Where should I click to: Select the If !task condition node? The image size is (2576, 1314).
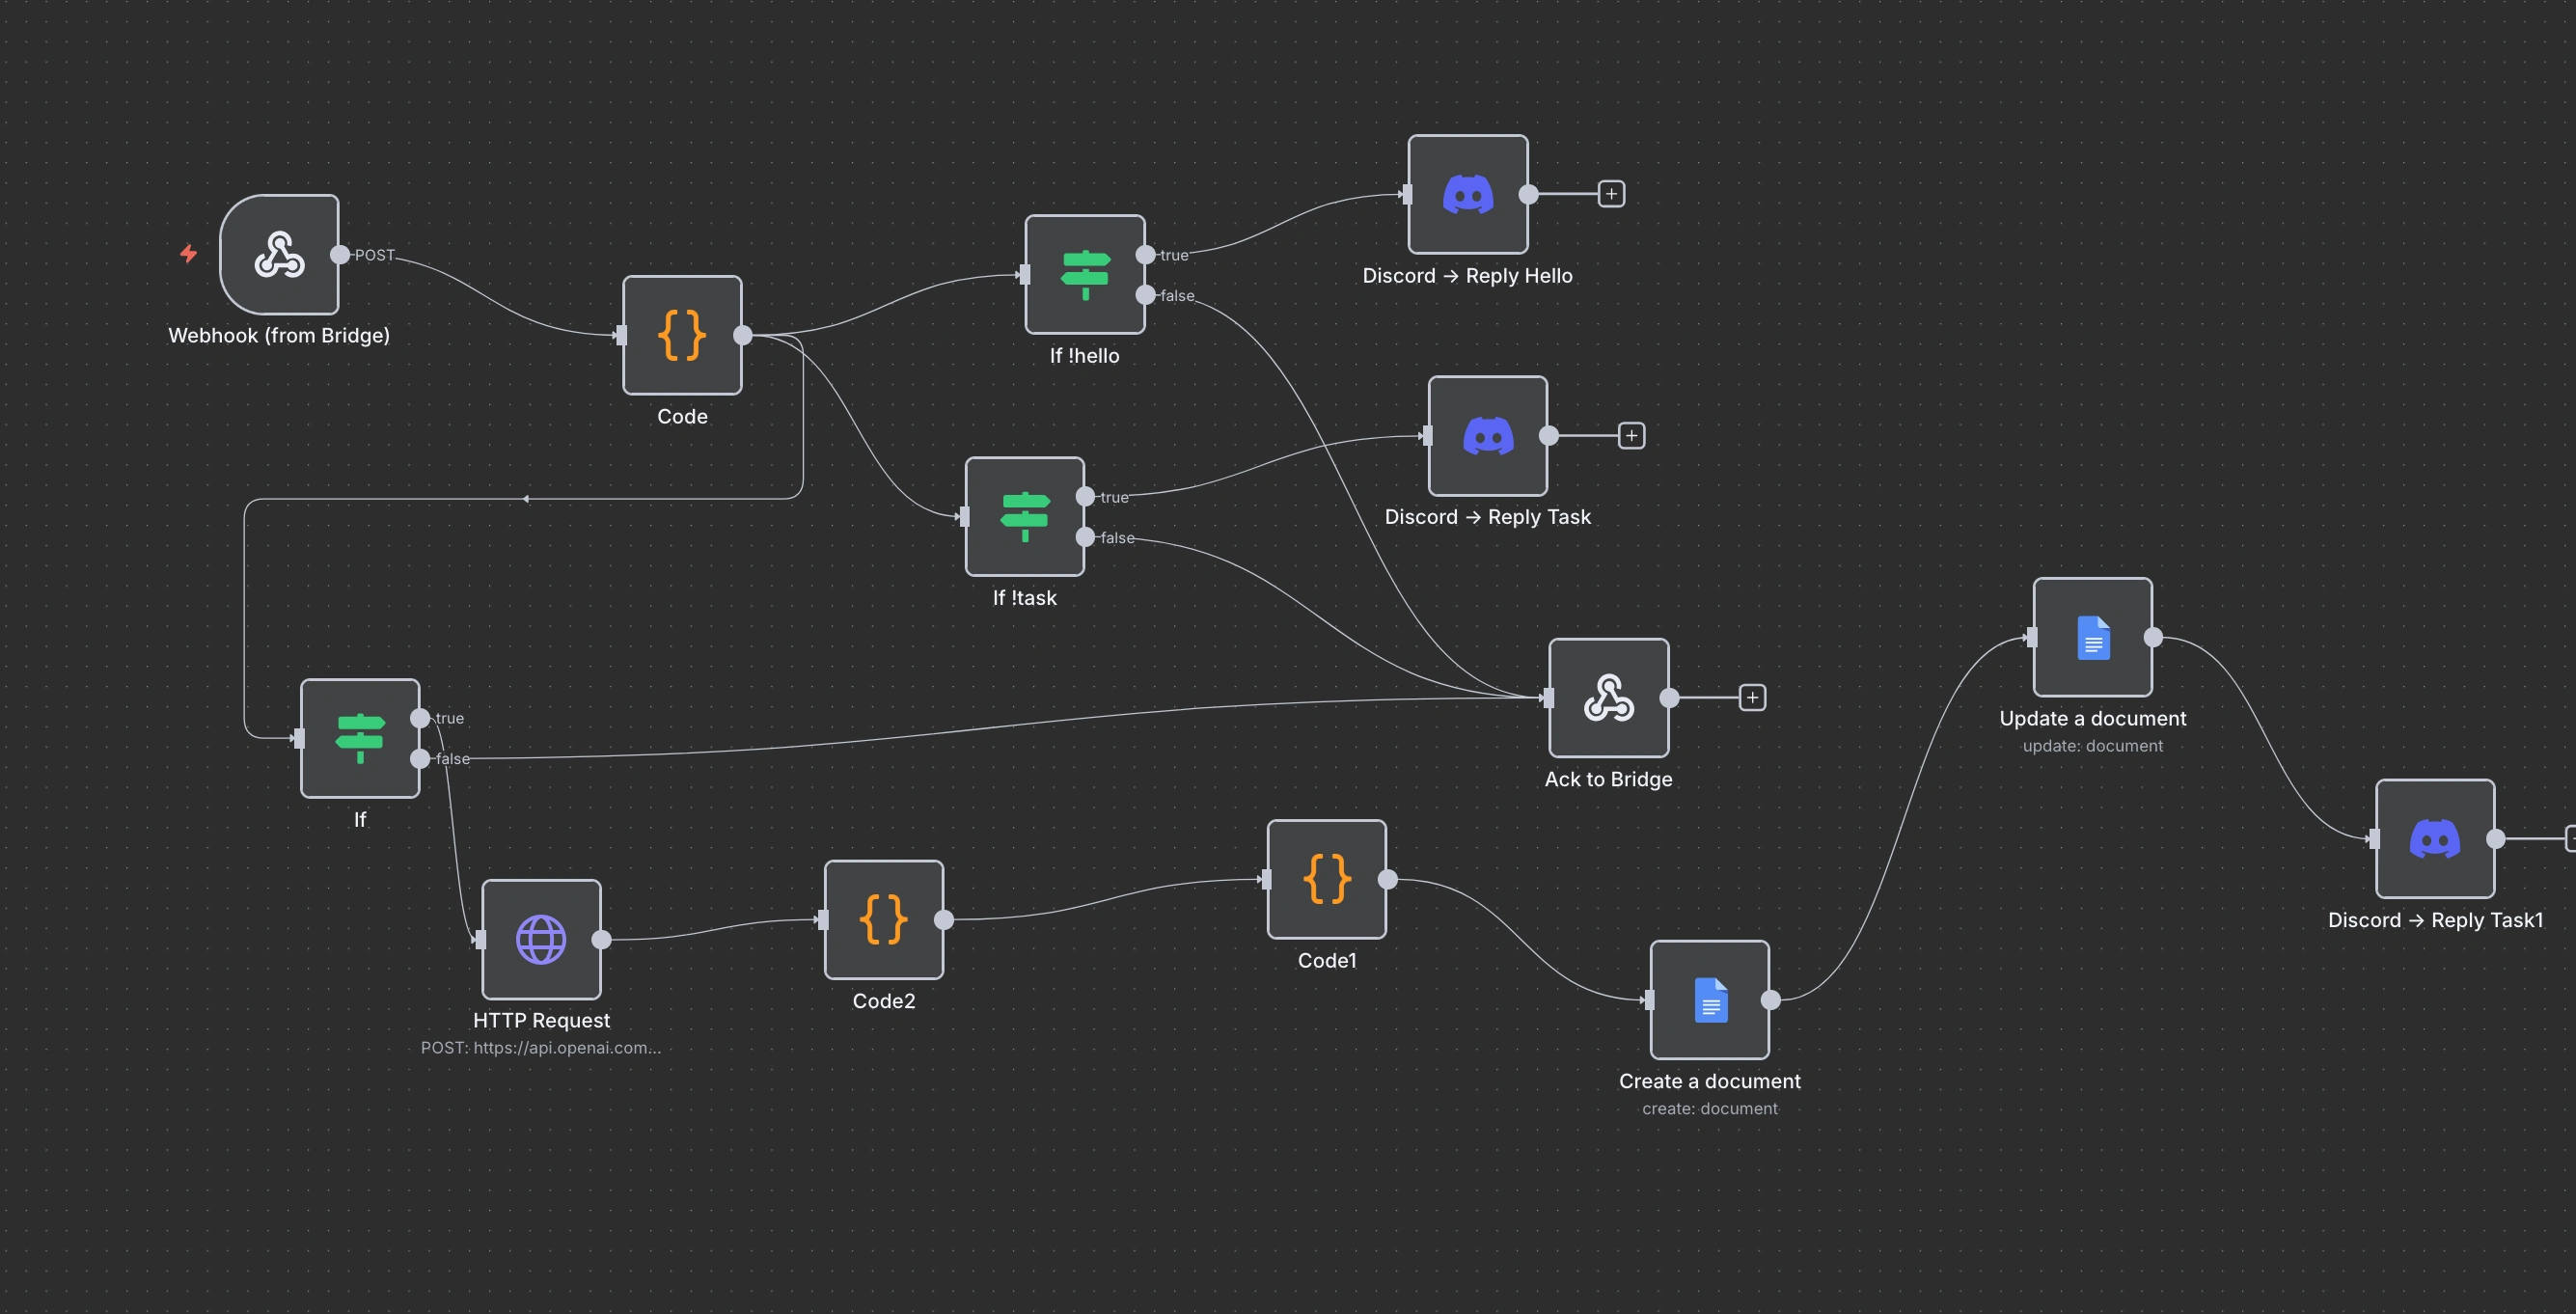point(1024,516)
